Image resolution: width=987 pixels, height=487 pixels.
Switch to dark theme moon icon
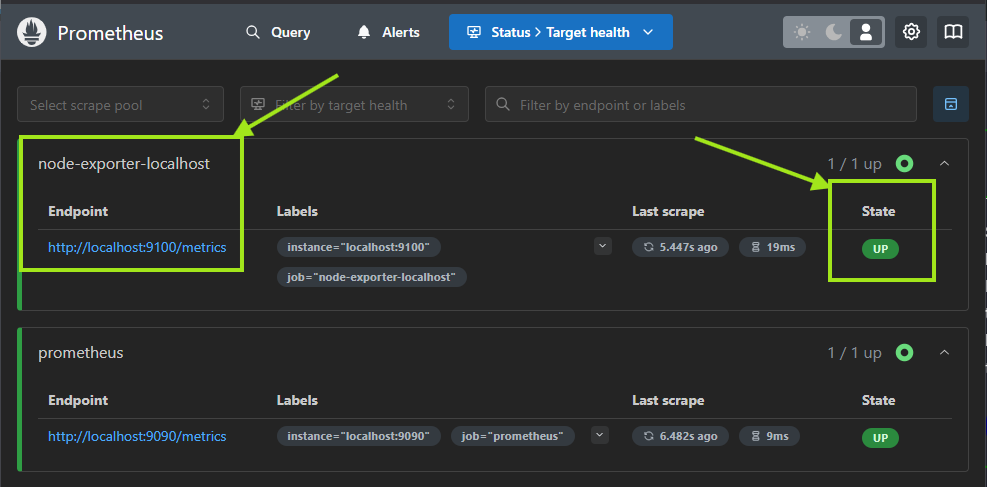[834, 32]
